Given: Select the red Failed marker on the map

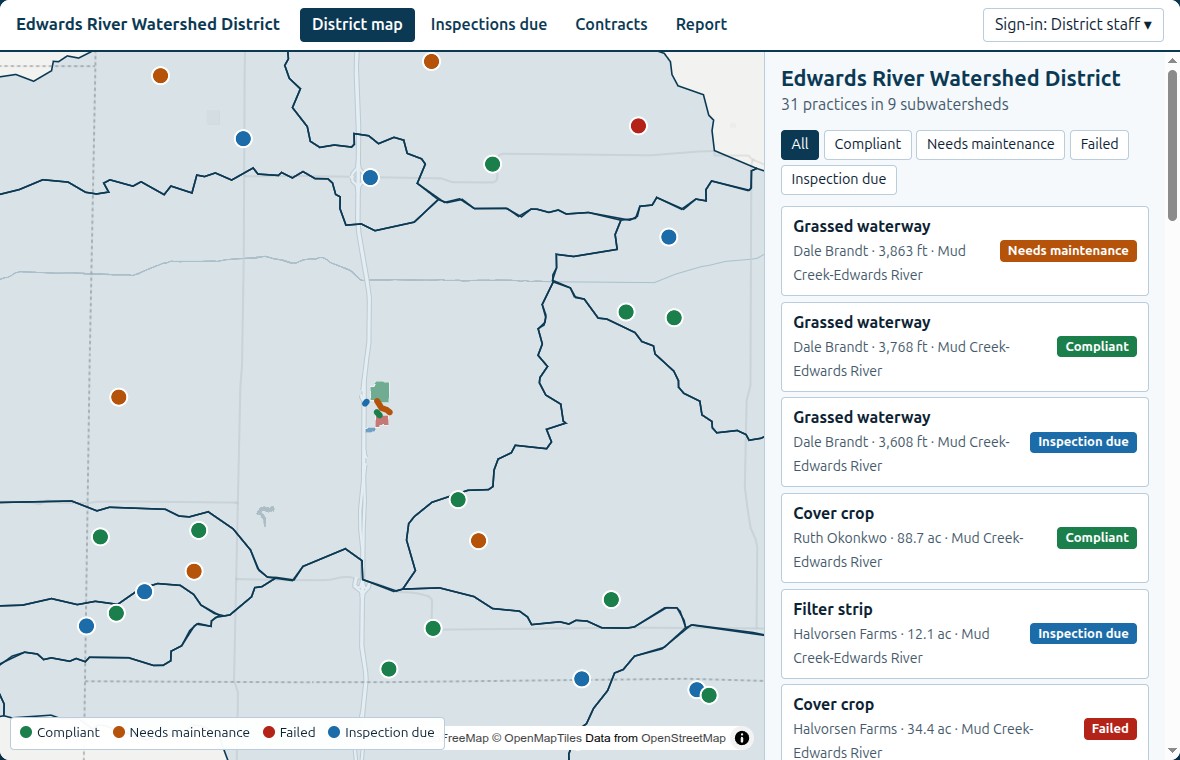Looking at the screenshot, I should pyautogui.click(x=638, y=126).
